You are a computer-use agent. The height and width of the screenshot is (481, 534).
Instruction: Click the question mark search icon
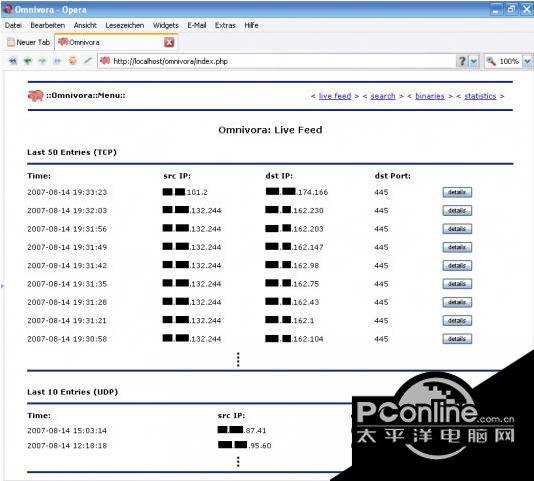(x=462, y=61)
